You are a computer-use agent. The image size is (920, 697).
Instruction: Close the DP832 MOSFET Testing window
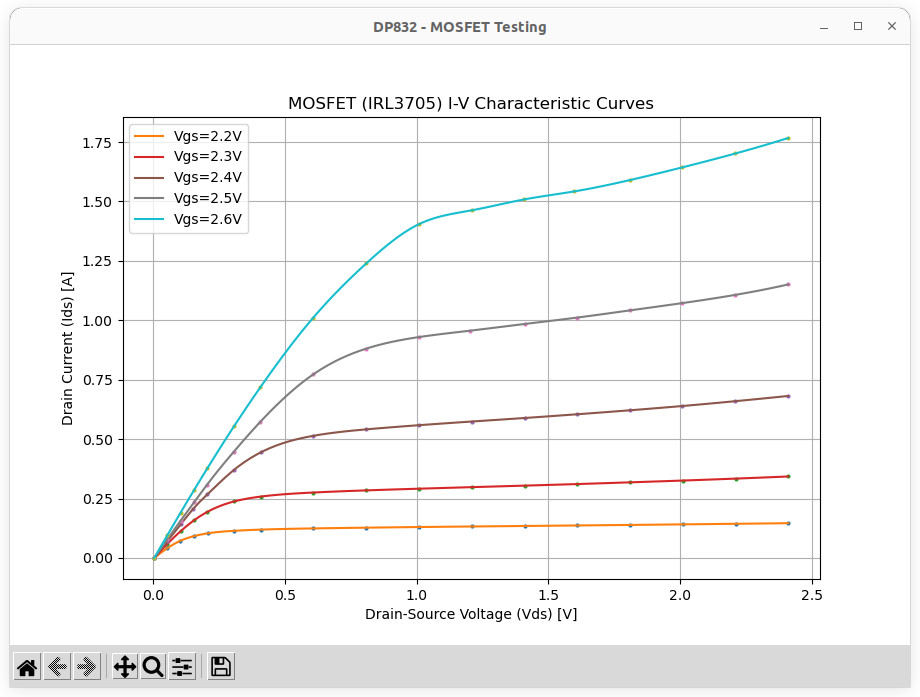(891, 27)
